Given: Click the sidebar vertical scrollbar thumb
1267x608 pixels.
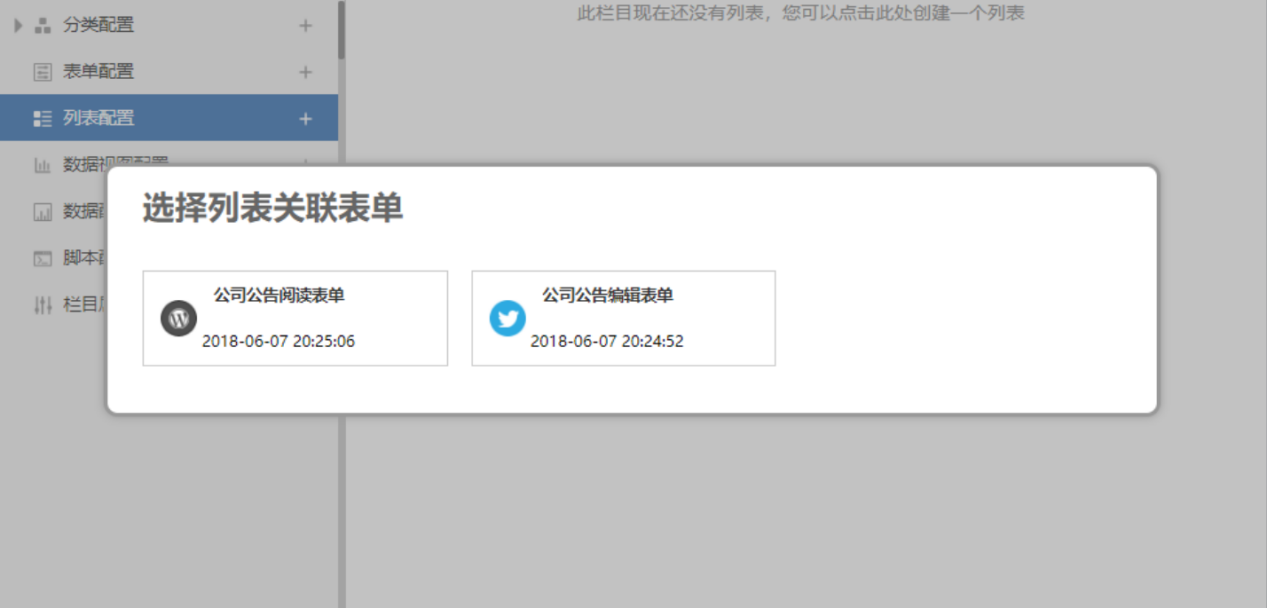Looking at the screenshot, I should [x=342, y=30].
